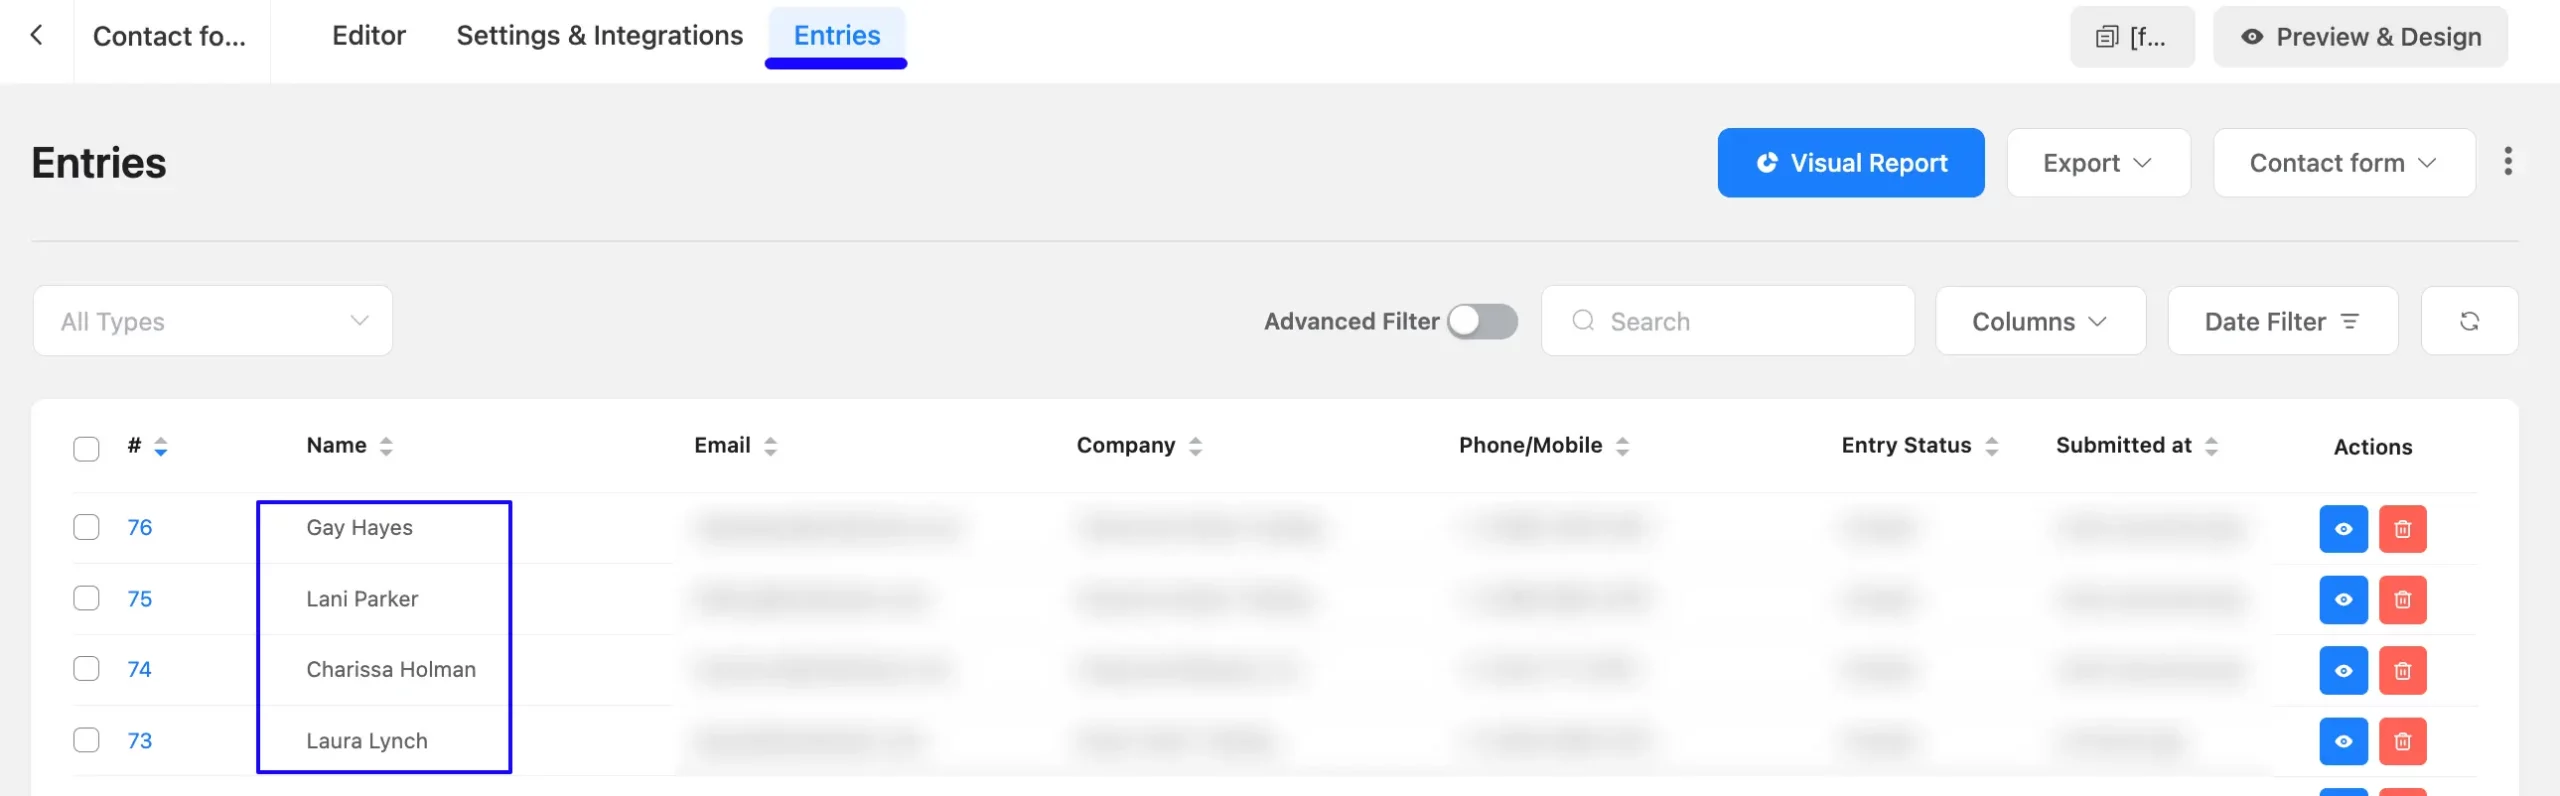Screen dimensions: 2560x796
Task: Open the three-dot more options menu
Action: click(2508, 162)
